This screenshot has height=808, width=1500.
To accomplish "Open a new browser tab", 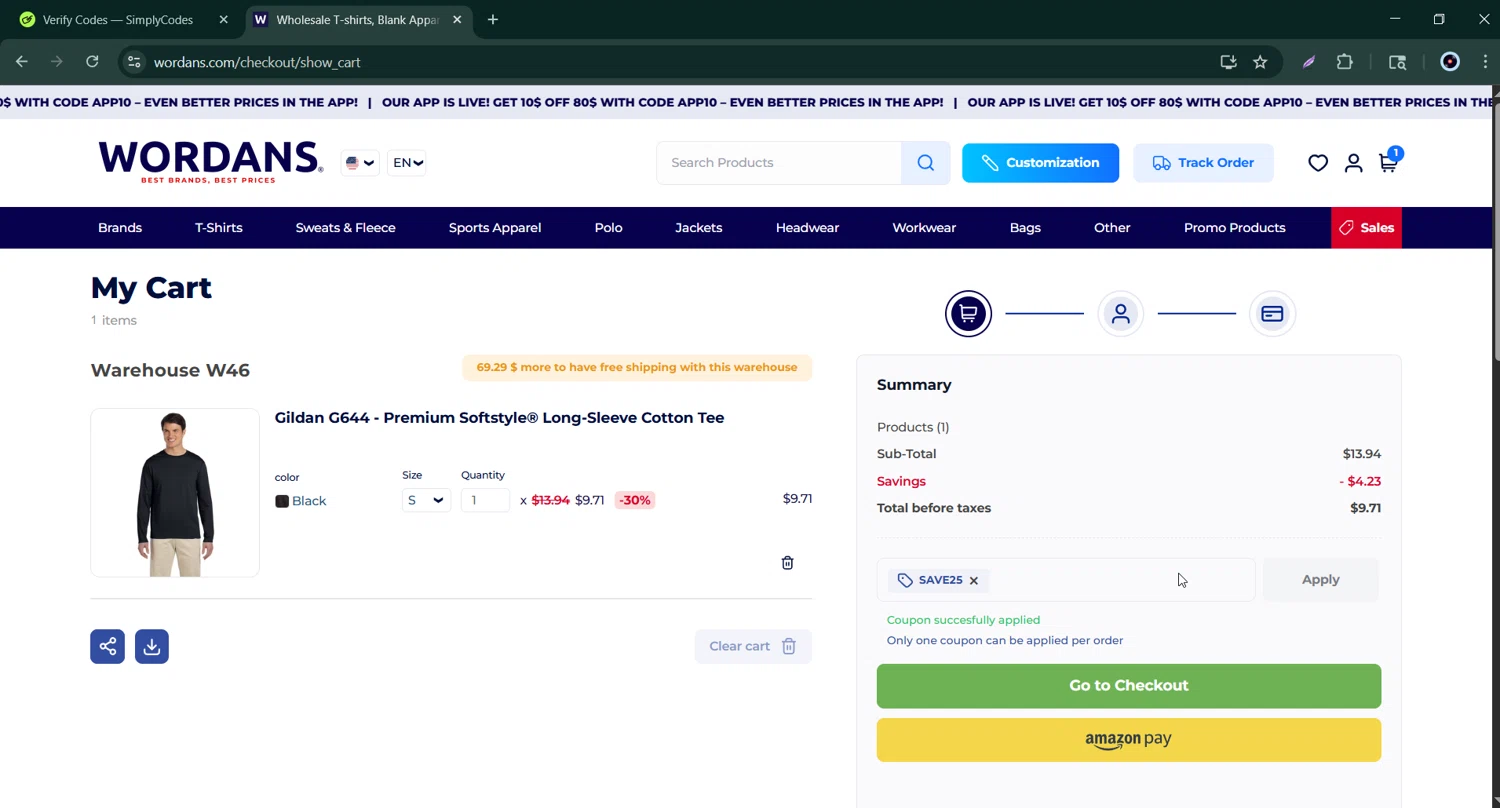I will click(x=493, y=20).
